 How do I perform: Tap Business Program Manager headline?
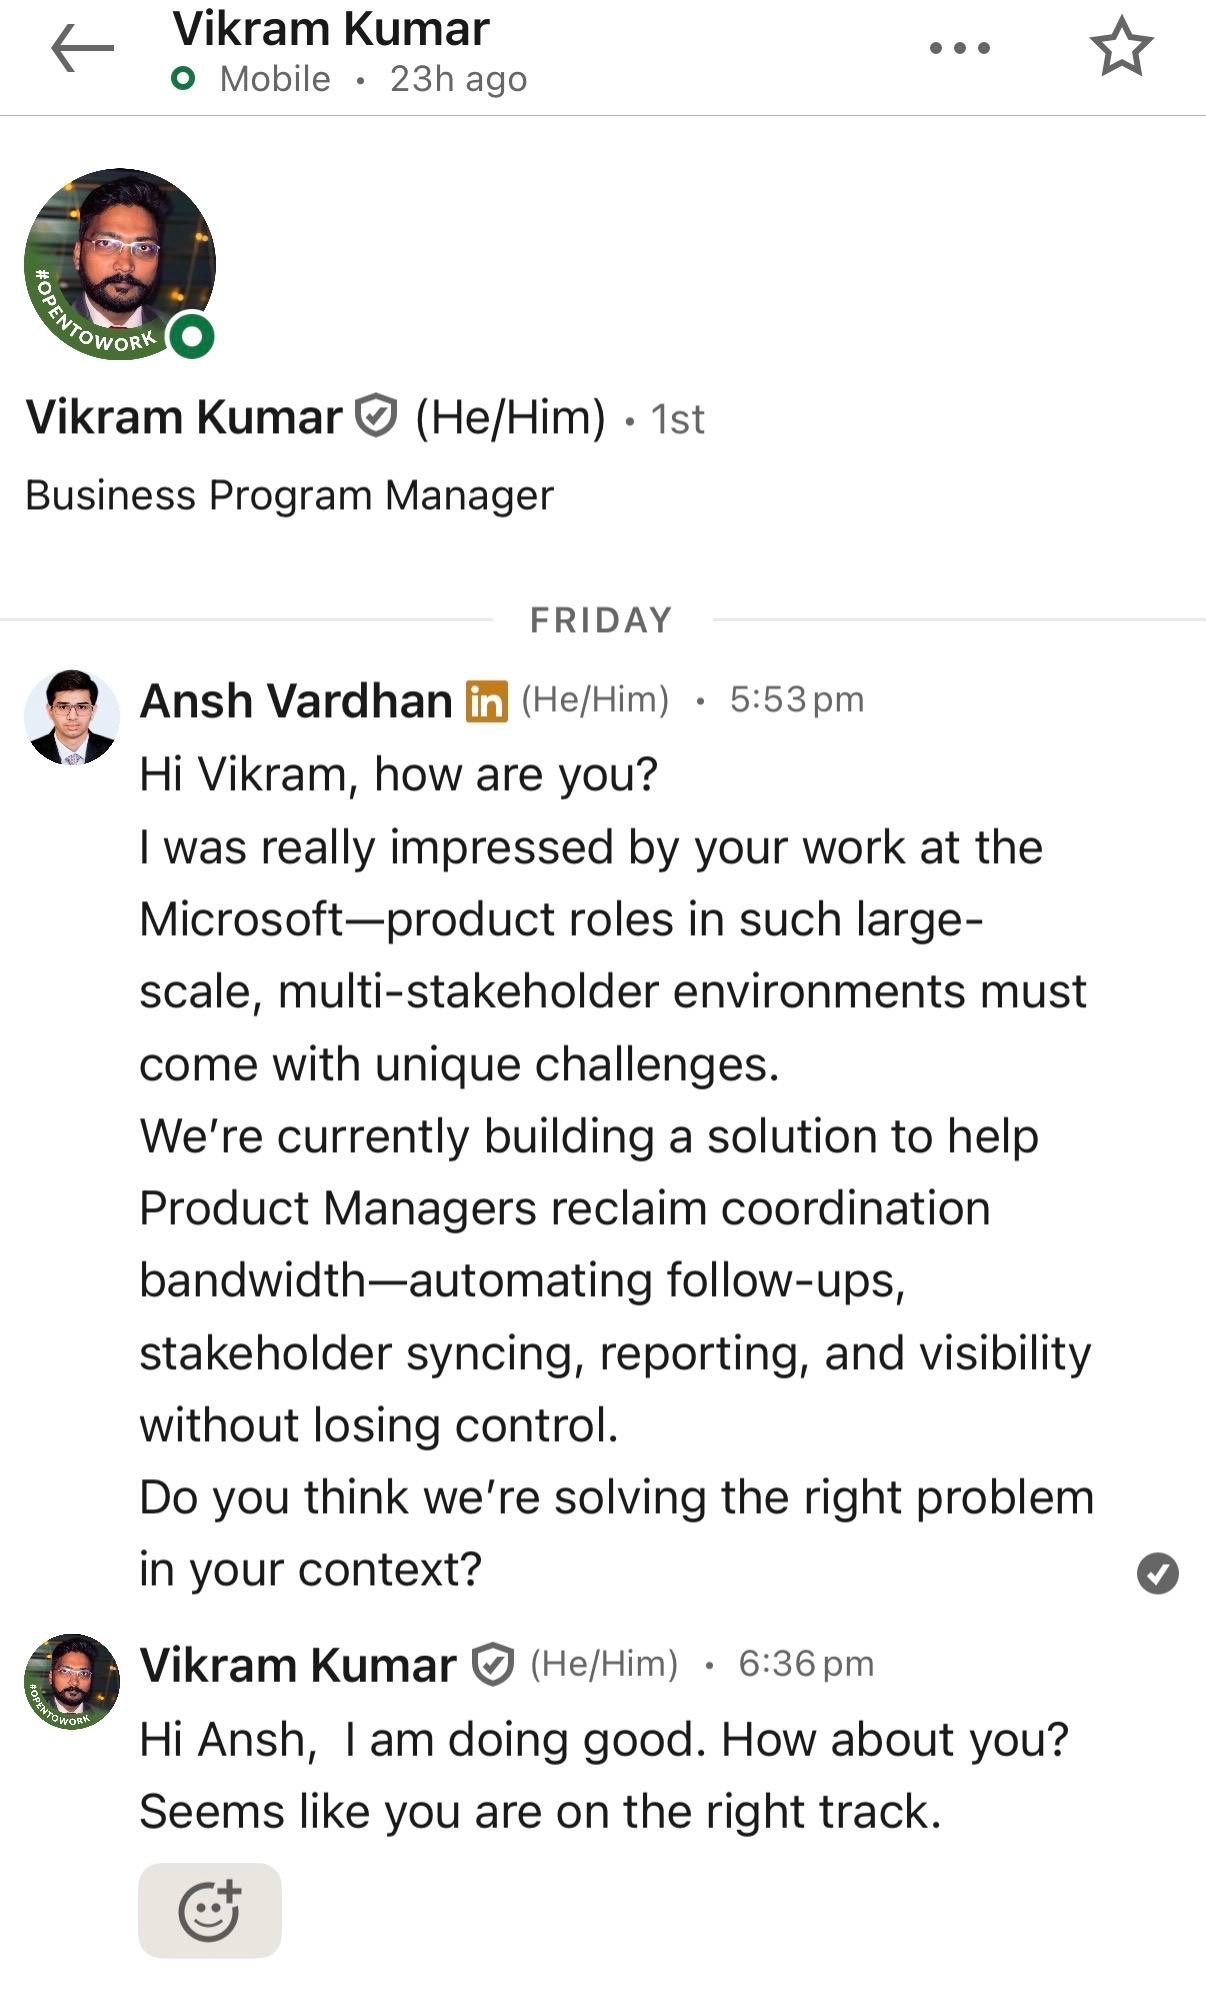coord(289,495)
